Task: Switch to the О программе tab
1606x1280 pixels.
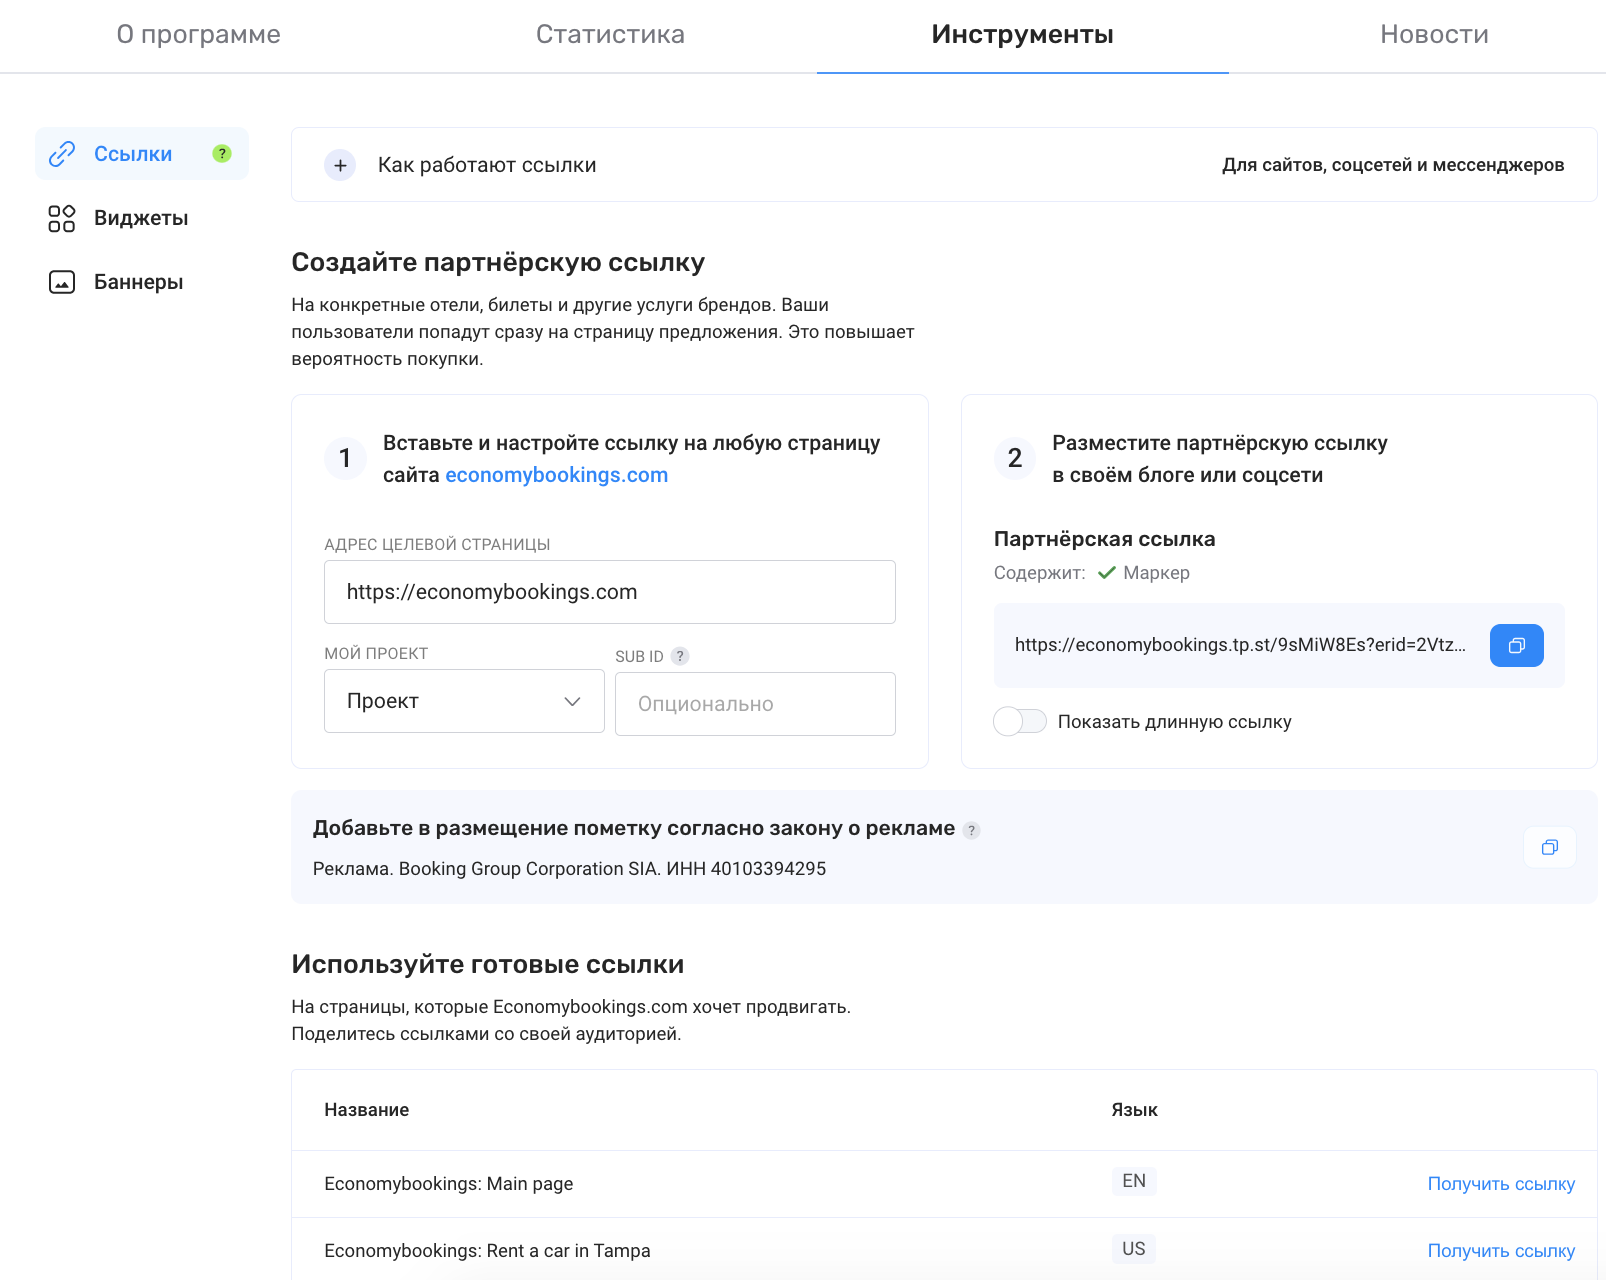Action: [x=198, y=35]
